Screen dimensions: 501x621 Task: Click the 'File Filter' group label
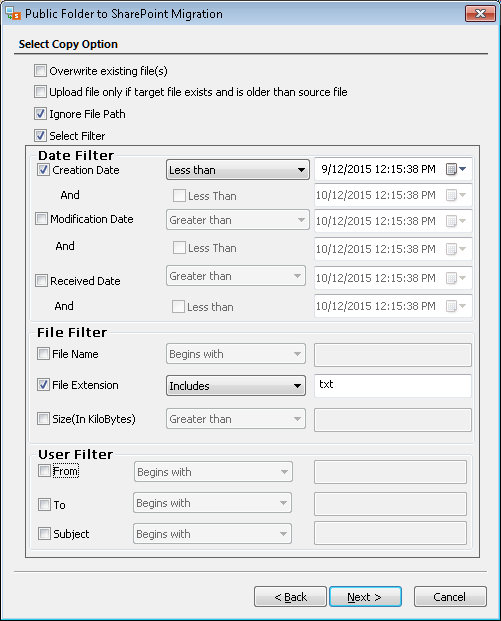72,332
